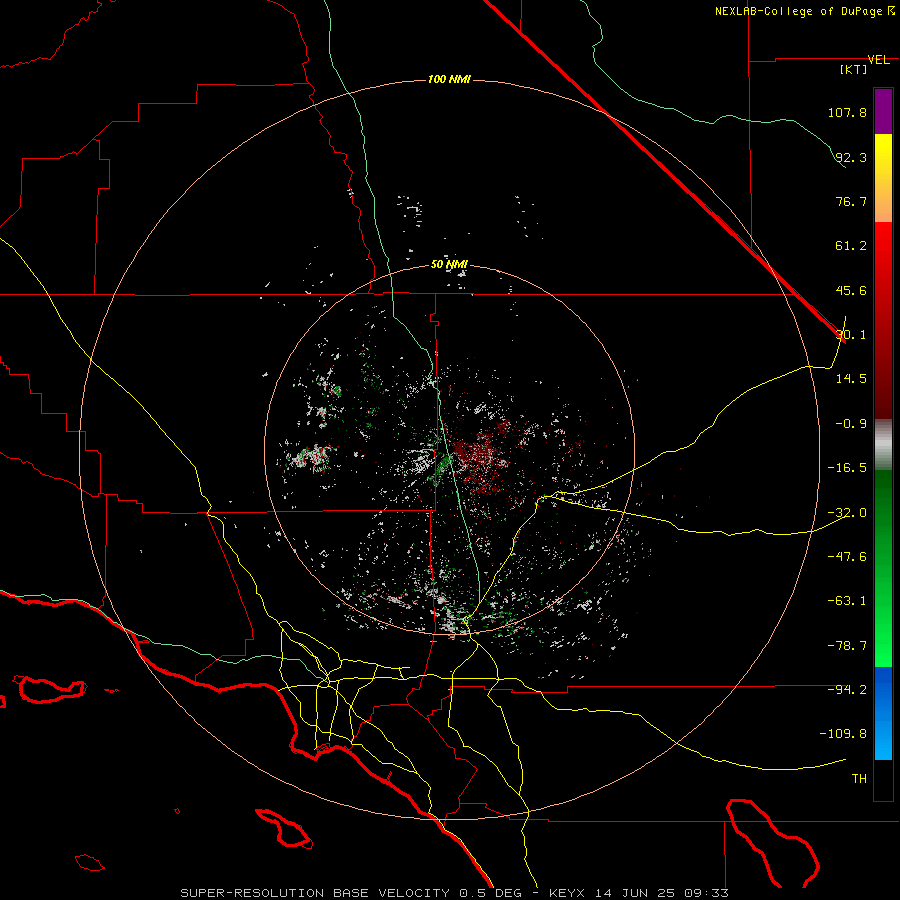Click the -63.1 velocity scale value
The height and width of the screenshot is (900, 900).
point(847,601)
